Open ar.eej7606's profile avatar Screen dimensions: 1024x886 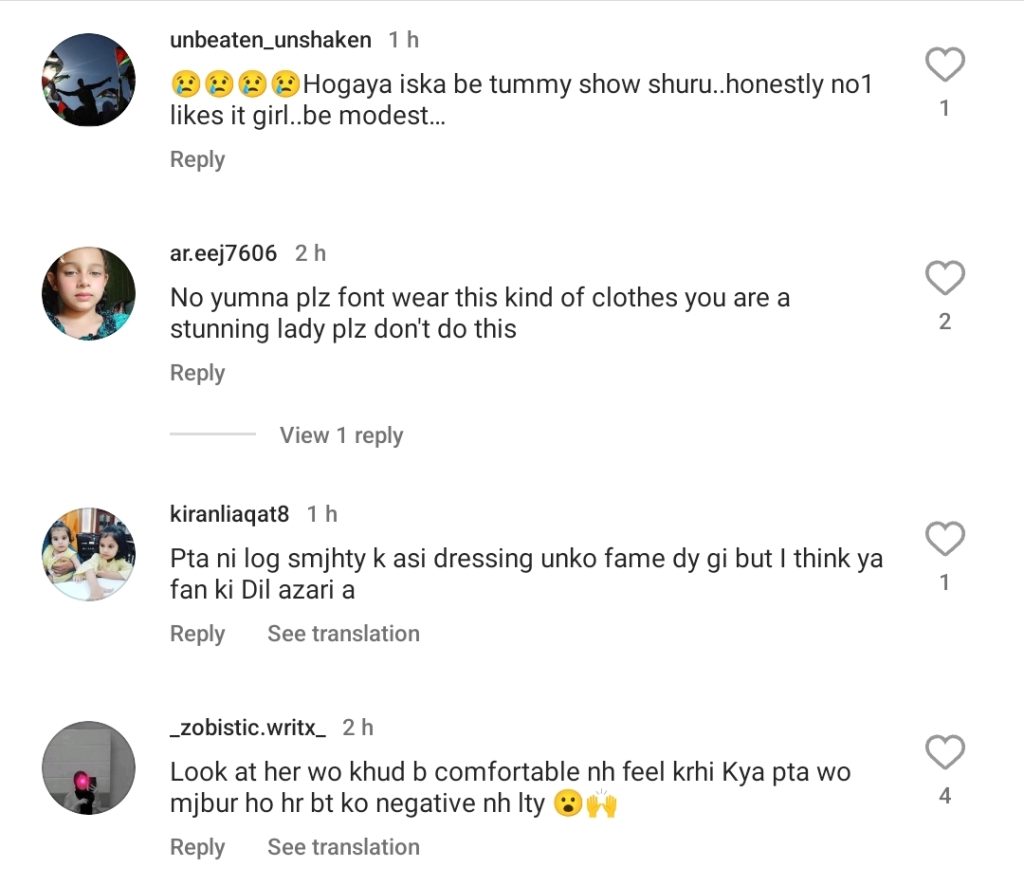pyautogui.click(x=88, y=293)
